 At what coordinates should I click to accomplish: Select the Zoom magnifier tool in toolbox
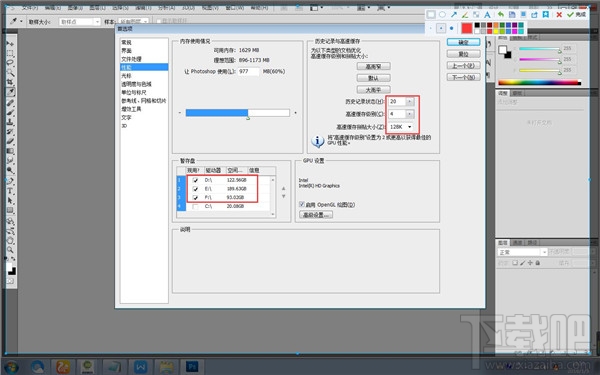(10, 250)
